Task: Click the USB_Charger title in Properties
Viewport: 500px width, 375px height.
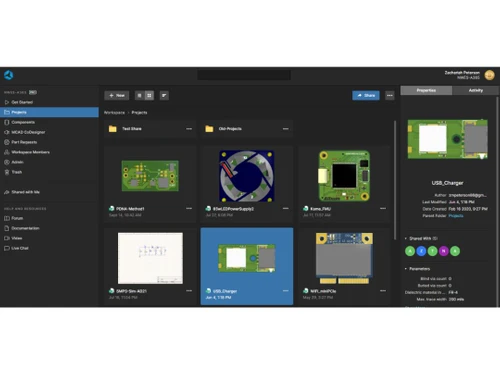Action: [447, 183]
